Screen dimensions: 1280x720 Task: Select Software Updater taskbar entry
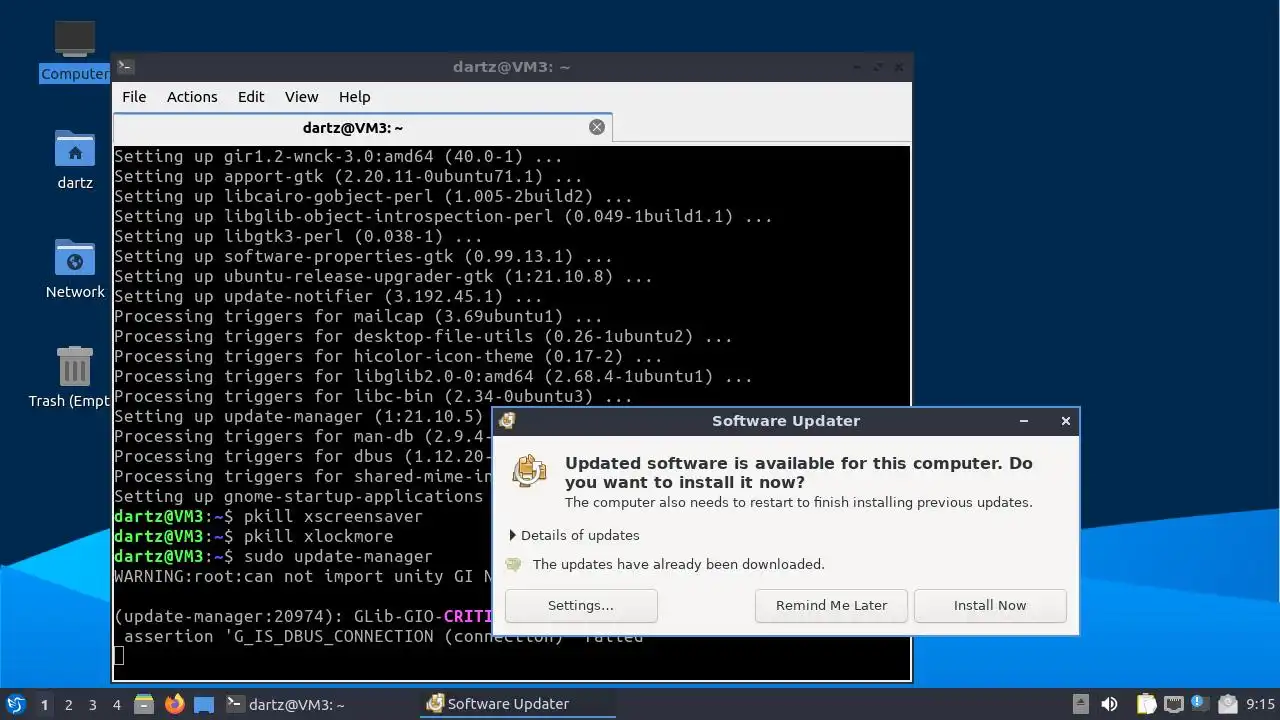coord(519,704)
